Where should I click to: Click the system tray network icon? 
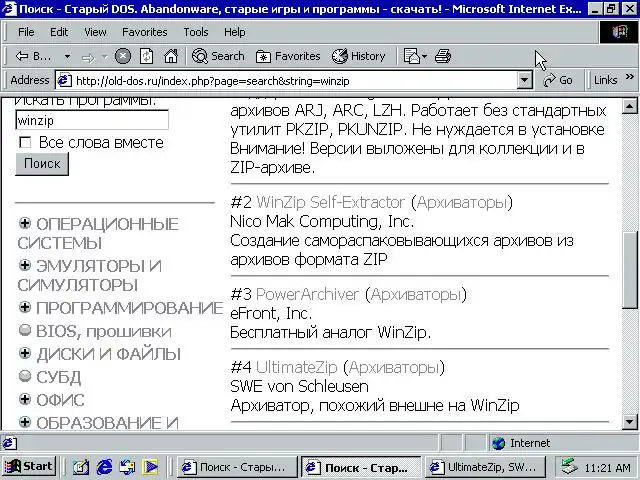click(x=569, y=467)
